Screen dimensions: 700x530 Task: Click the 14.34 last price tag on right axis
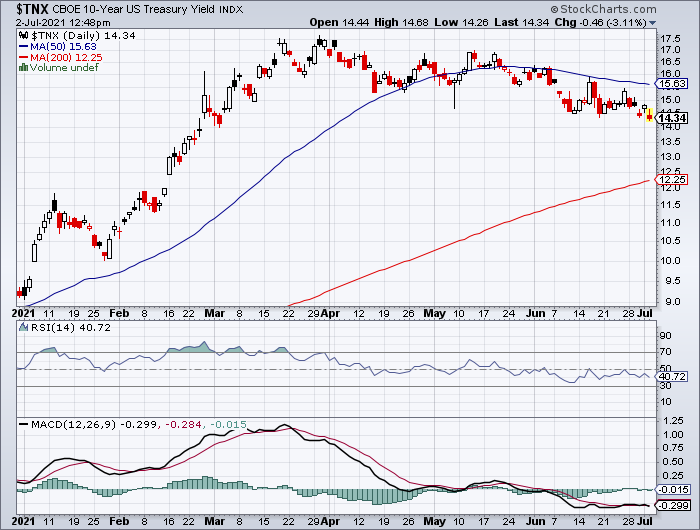pyautogui.click(x=672, y=118)
